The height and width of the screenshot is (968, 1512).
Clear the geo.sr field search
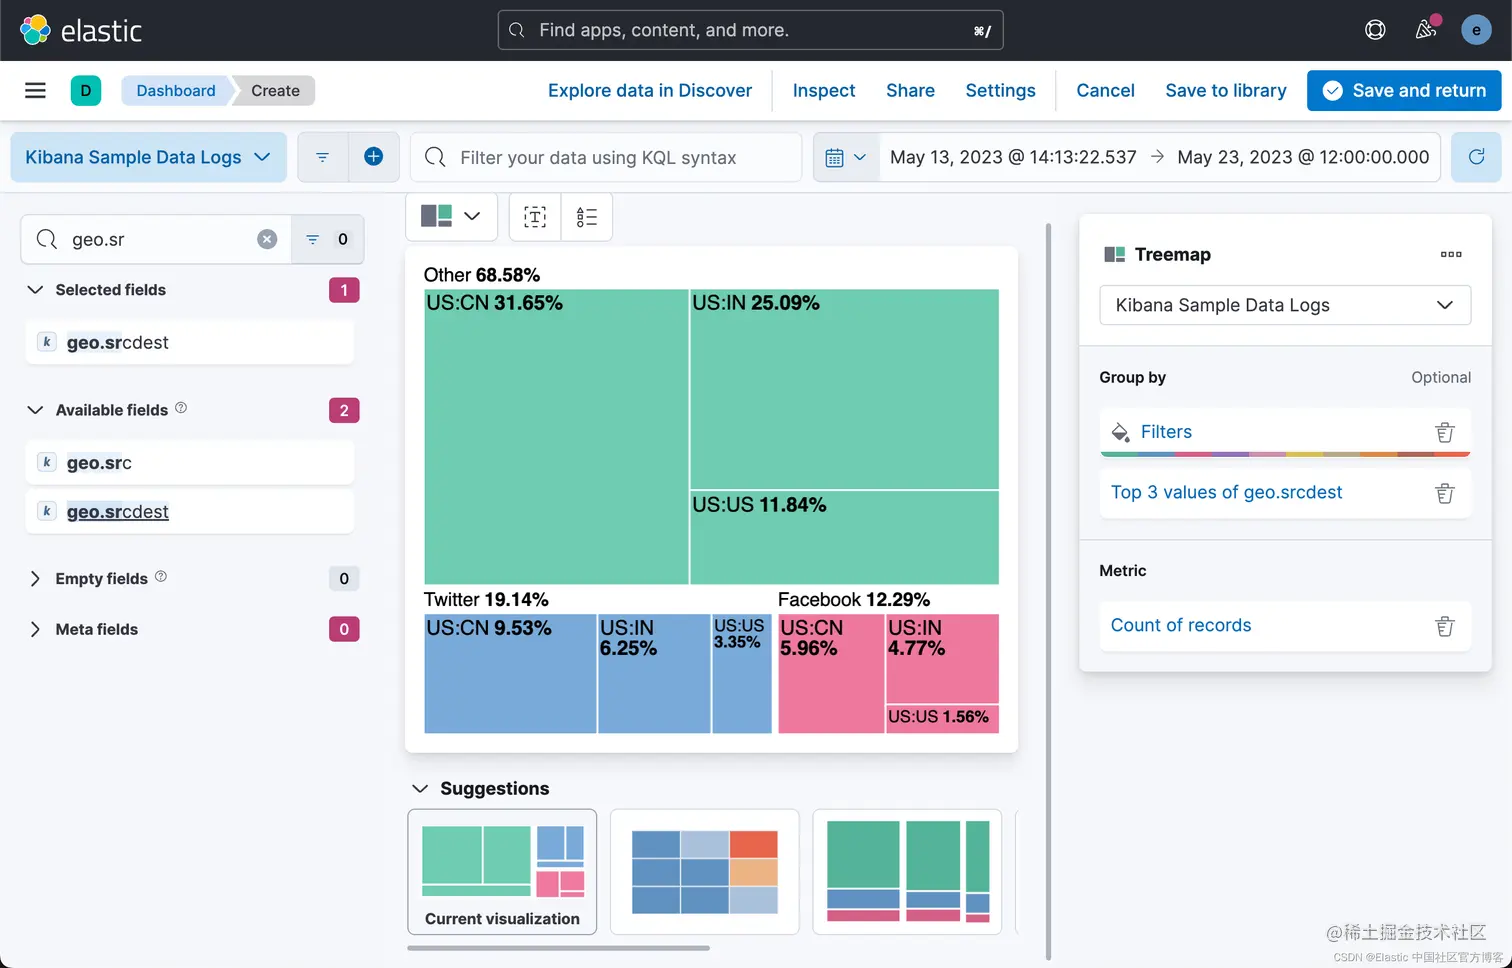267,239
